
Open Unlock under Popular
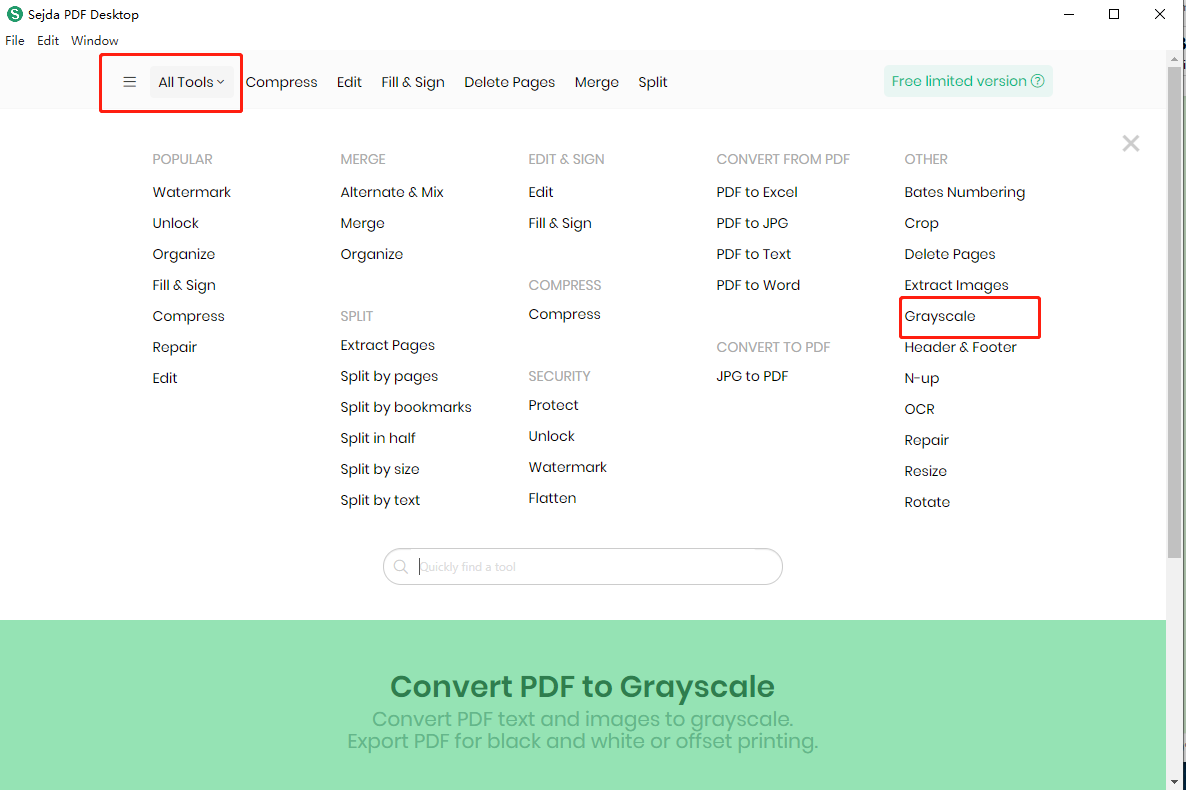[x=175, y=223]
